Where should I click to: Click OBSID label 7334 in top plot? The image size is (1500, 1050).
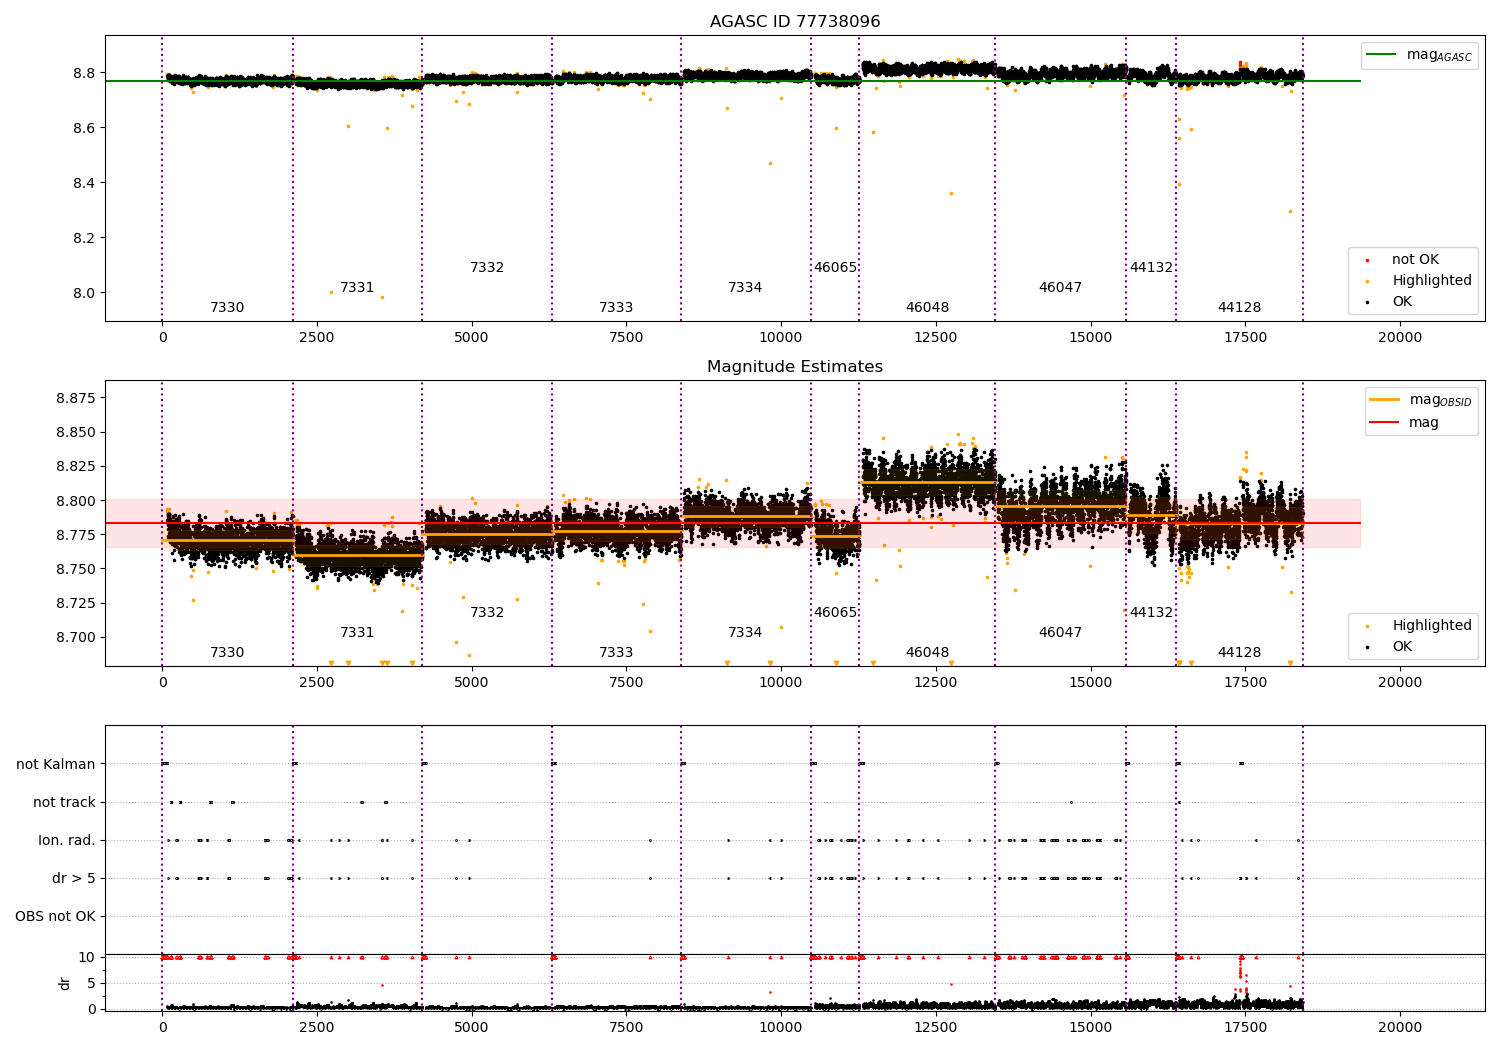click(745, 288)
